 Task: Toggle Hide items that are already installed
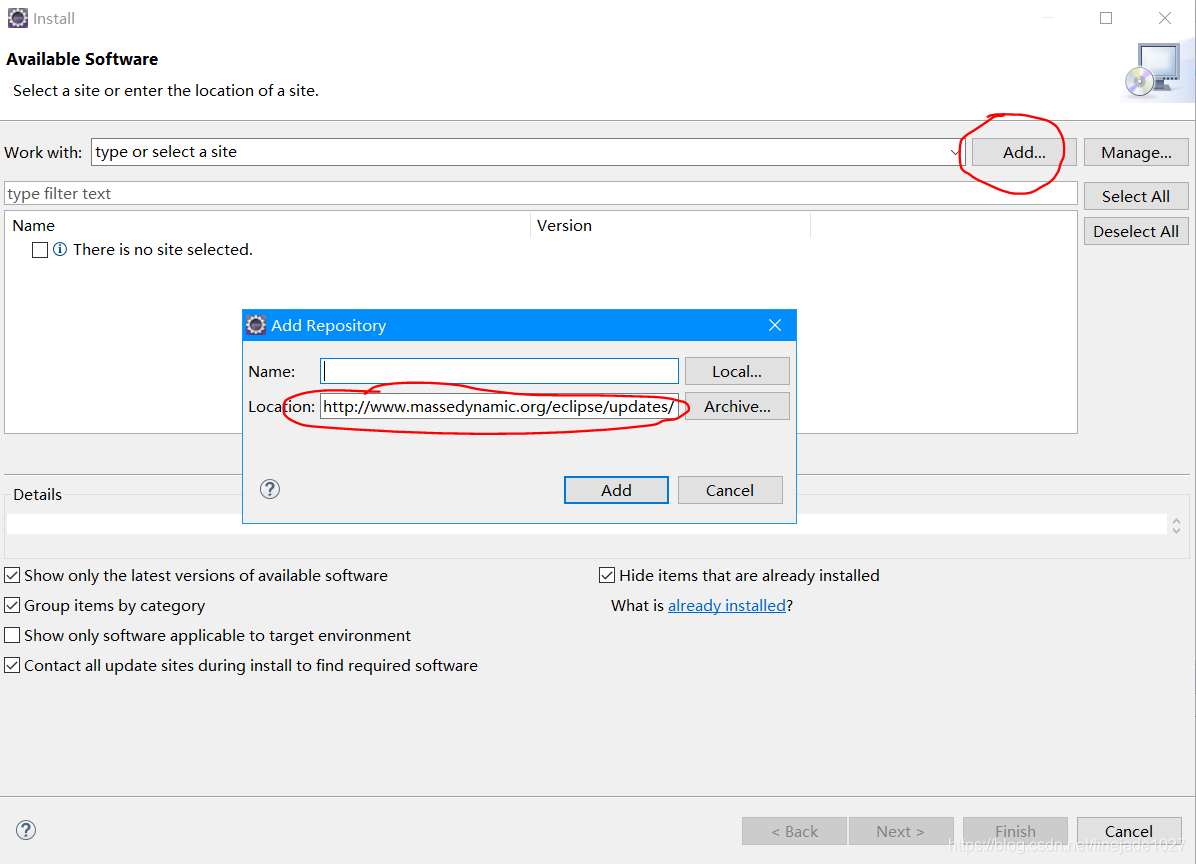607,575
